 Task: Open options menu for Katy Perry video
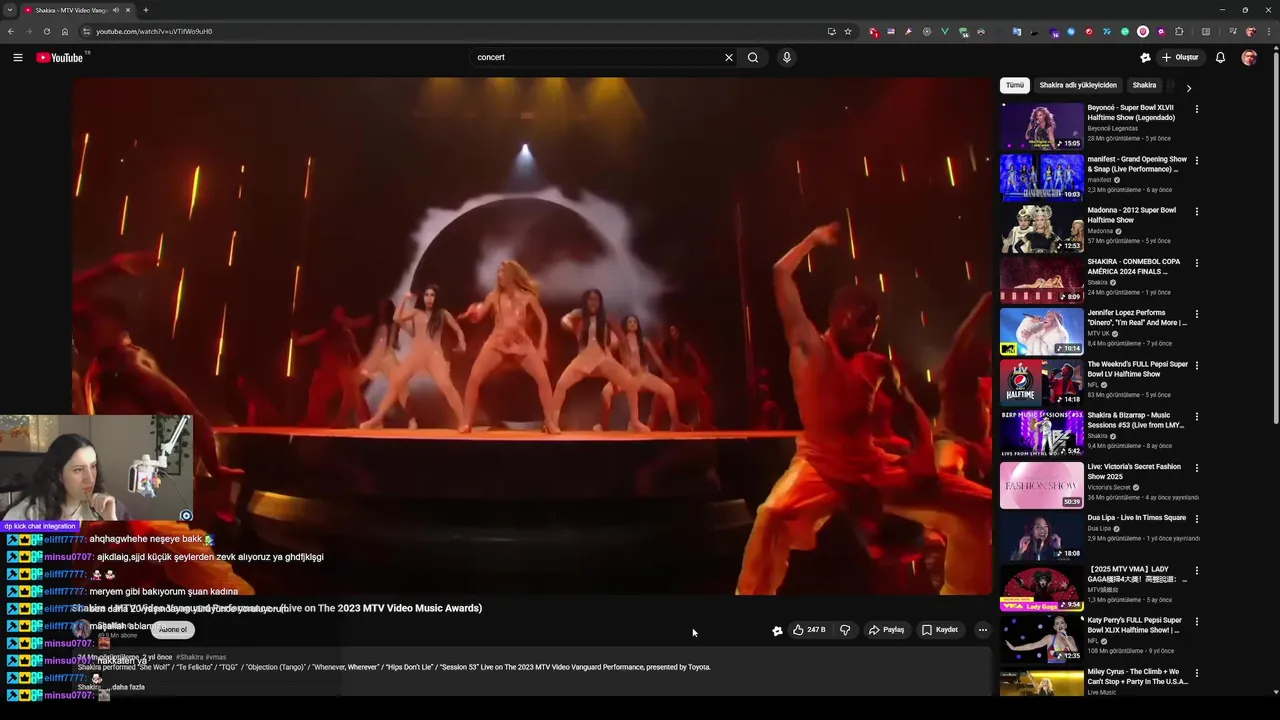[x=1197, y=622]
